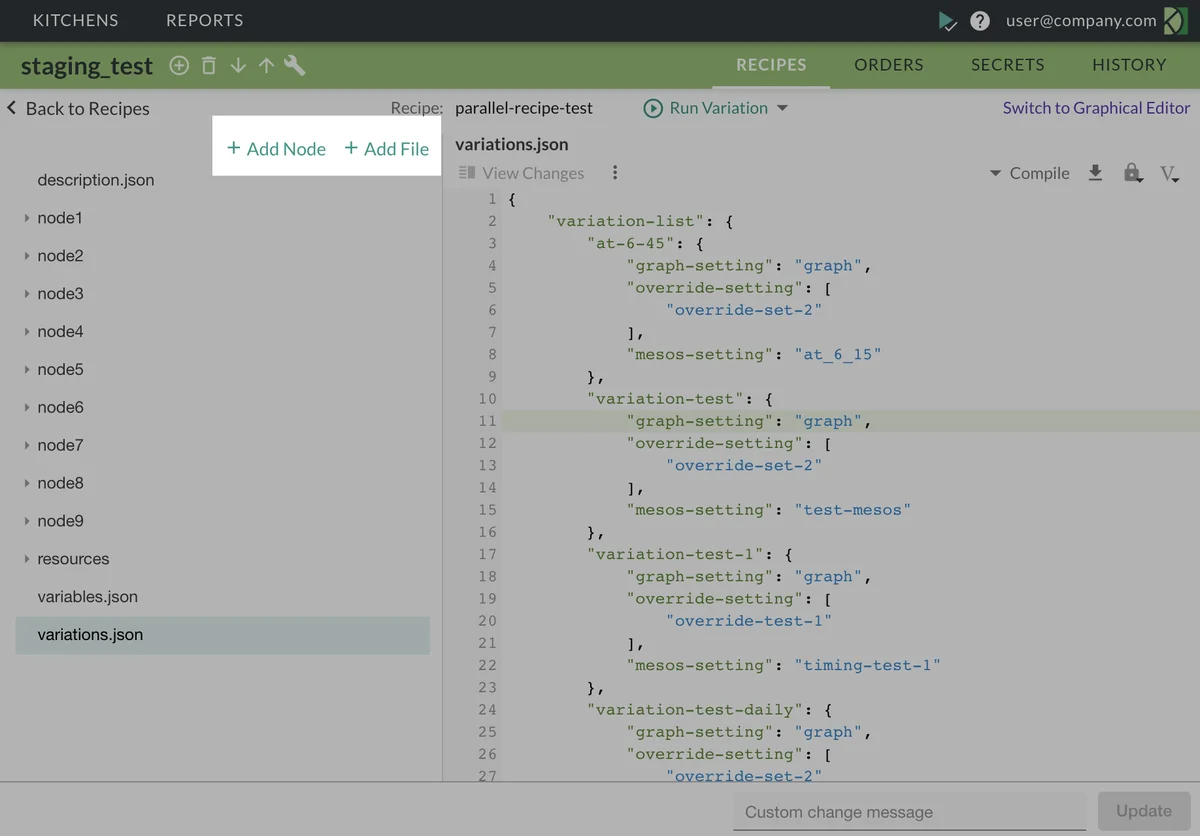Viewport: 1200px width, 836px height.
Task: Click Switch to Graphical Editor link
Action: [1096, 108]
